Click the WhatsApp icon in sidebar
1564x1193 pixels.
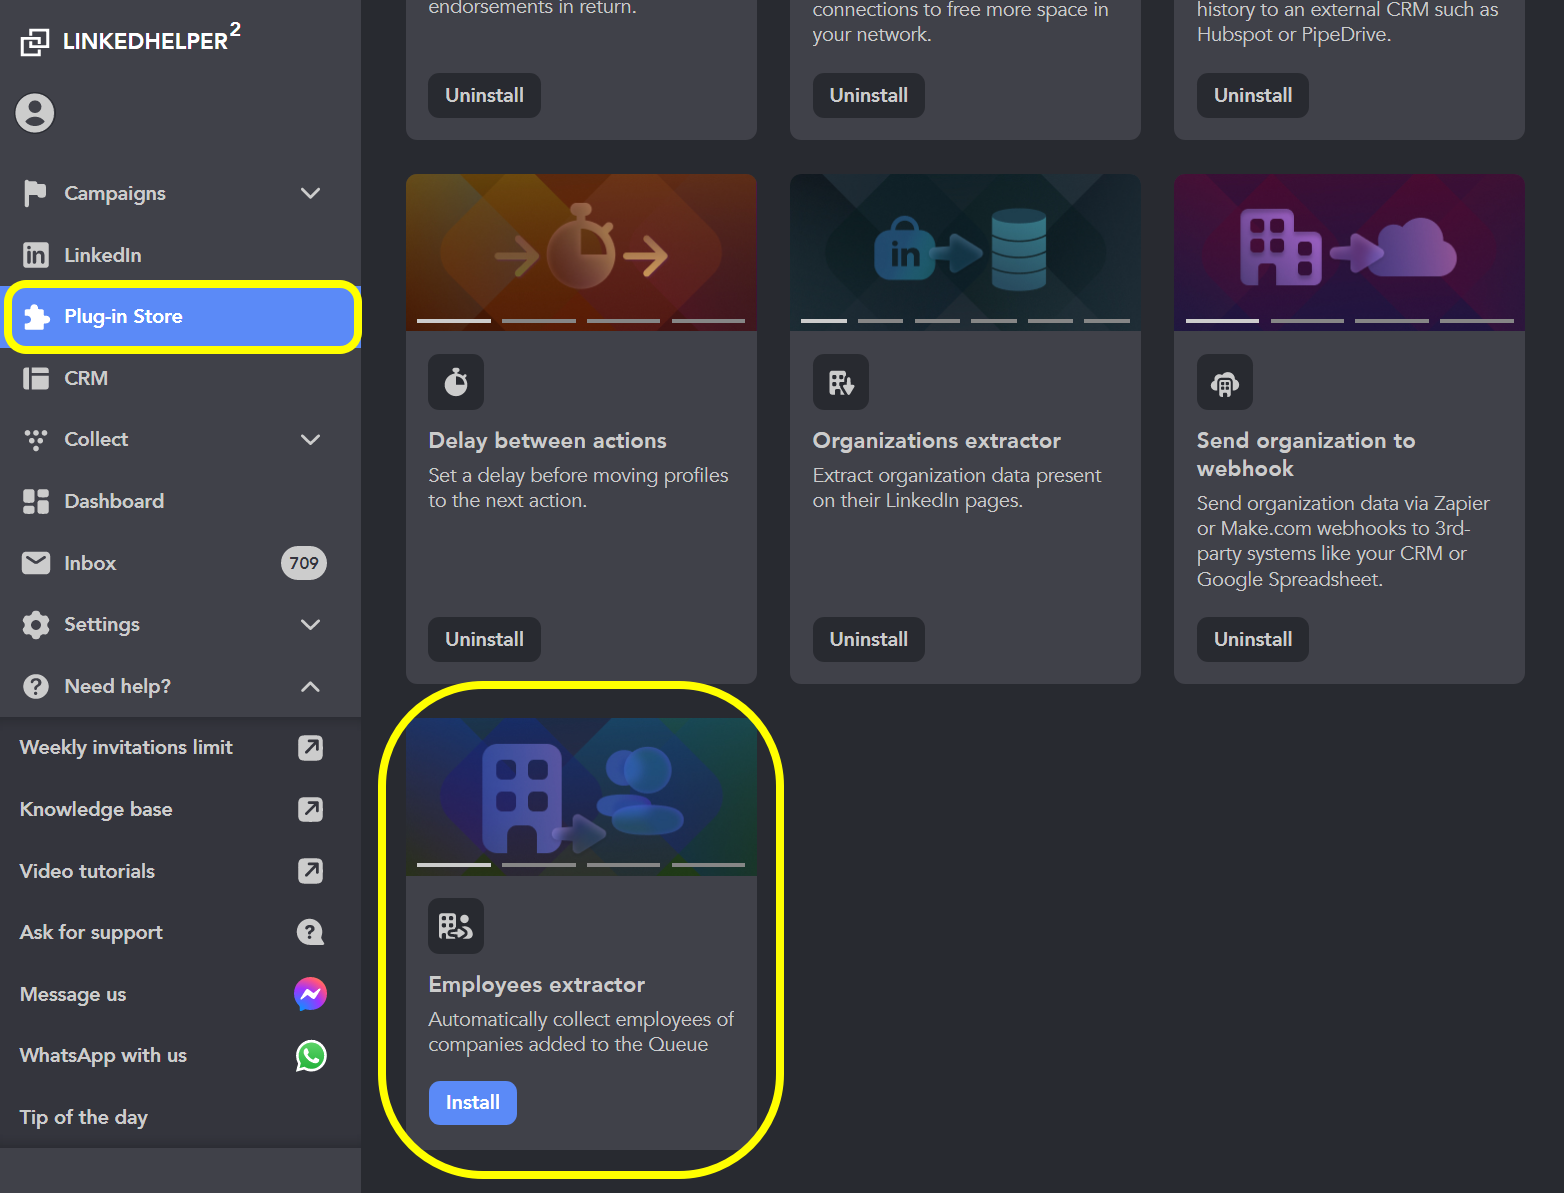[x=310, y=1056]
